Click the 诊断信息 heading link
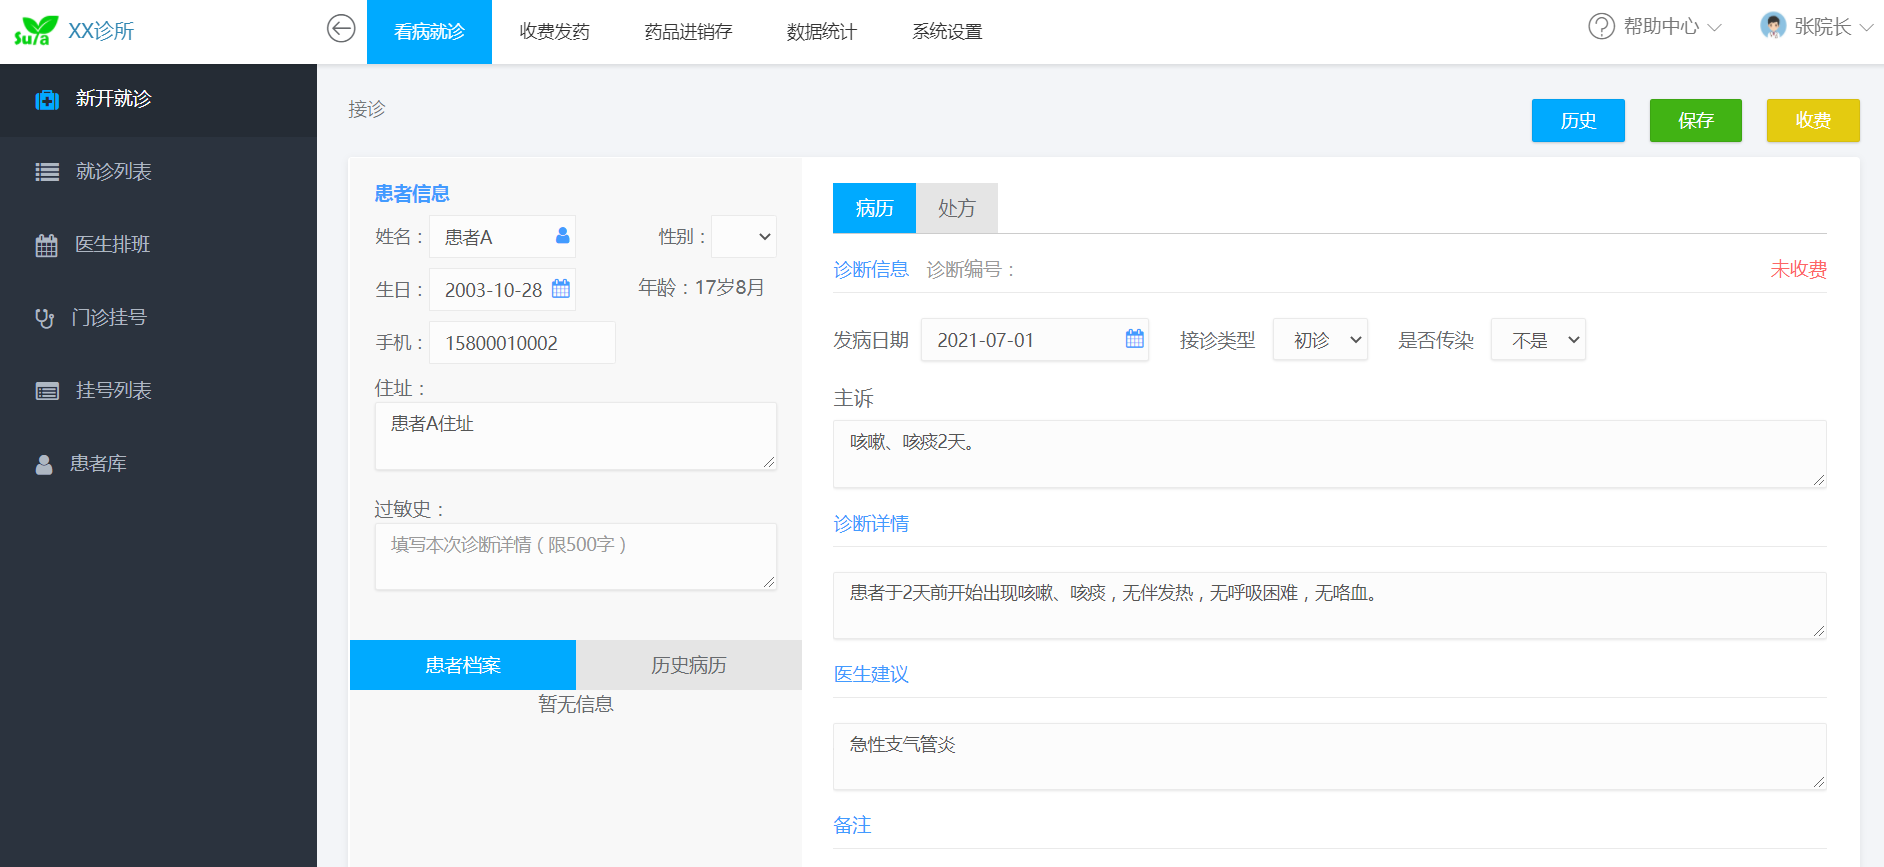The image size is (1884, 867). [871, 269]
